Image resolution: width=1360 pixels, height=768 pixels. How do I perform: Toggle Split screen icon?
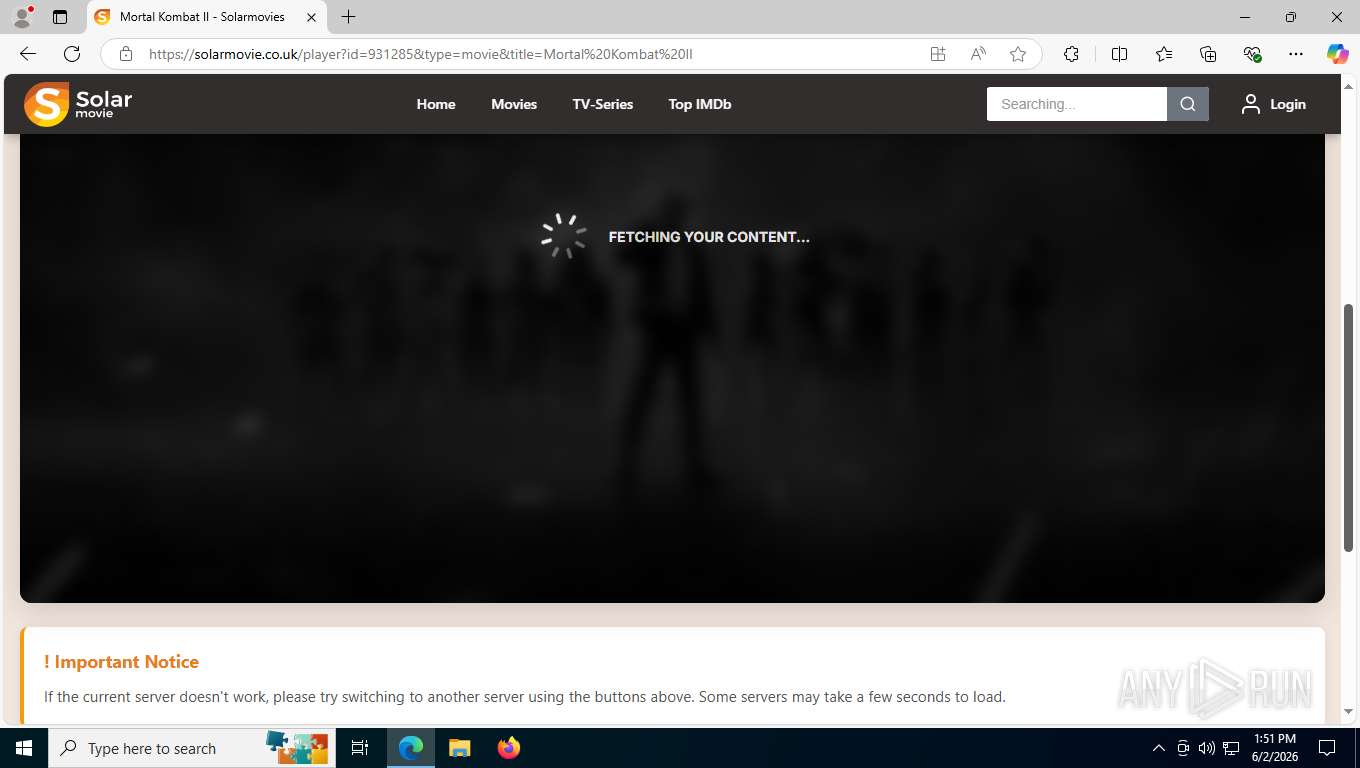pos(1119,54)
